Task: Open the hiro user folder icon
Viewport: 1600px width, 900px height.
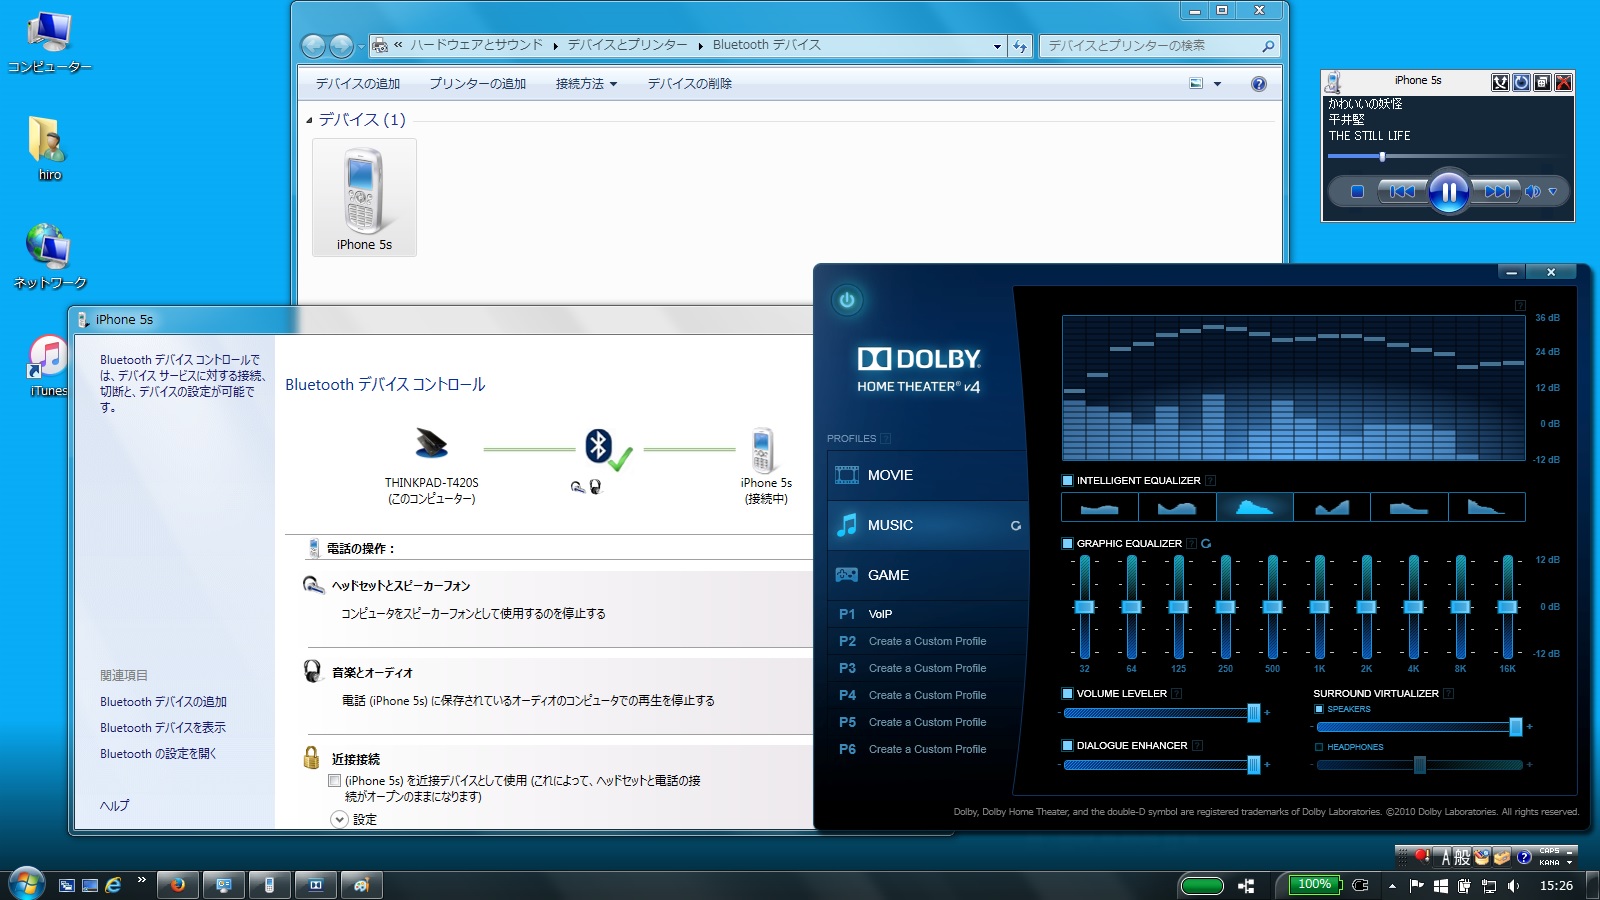Action: click(48, 149)
